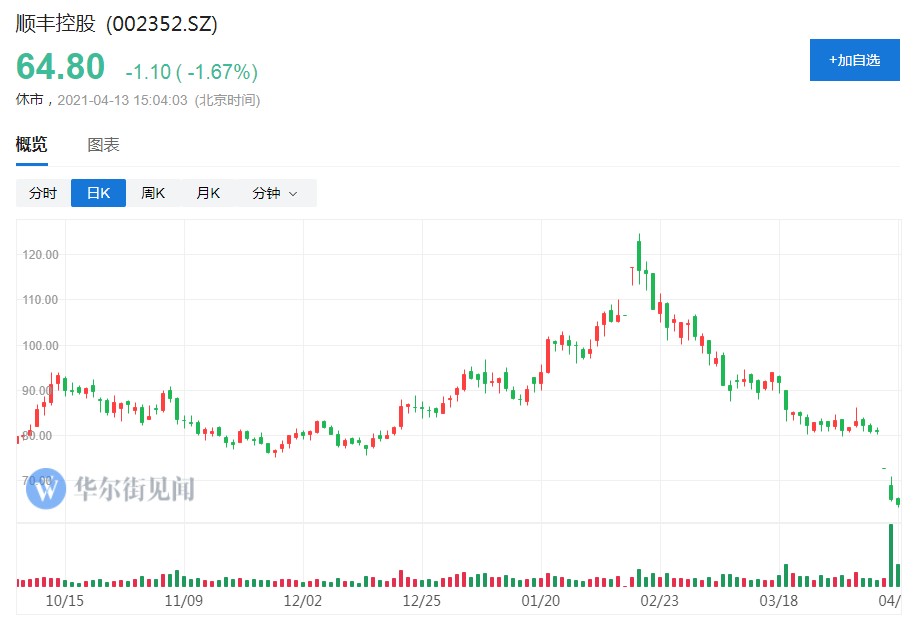The height and width of the screenshot is (624, 915).
Task: Click the stock code 002352.SZ
Action: pyautogui.click(x=162, y=24)
